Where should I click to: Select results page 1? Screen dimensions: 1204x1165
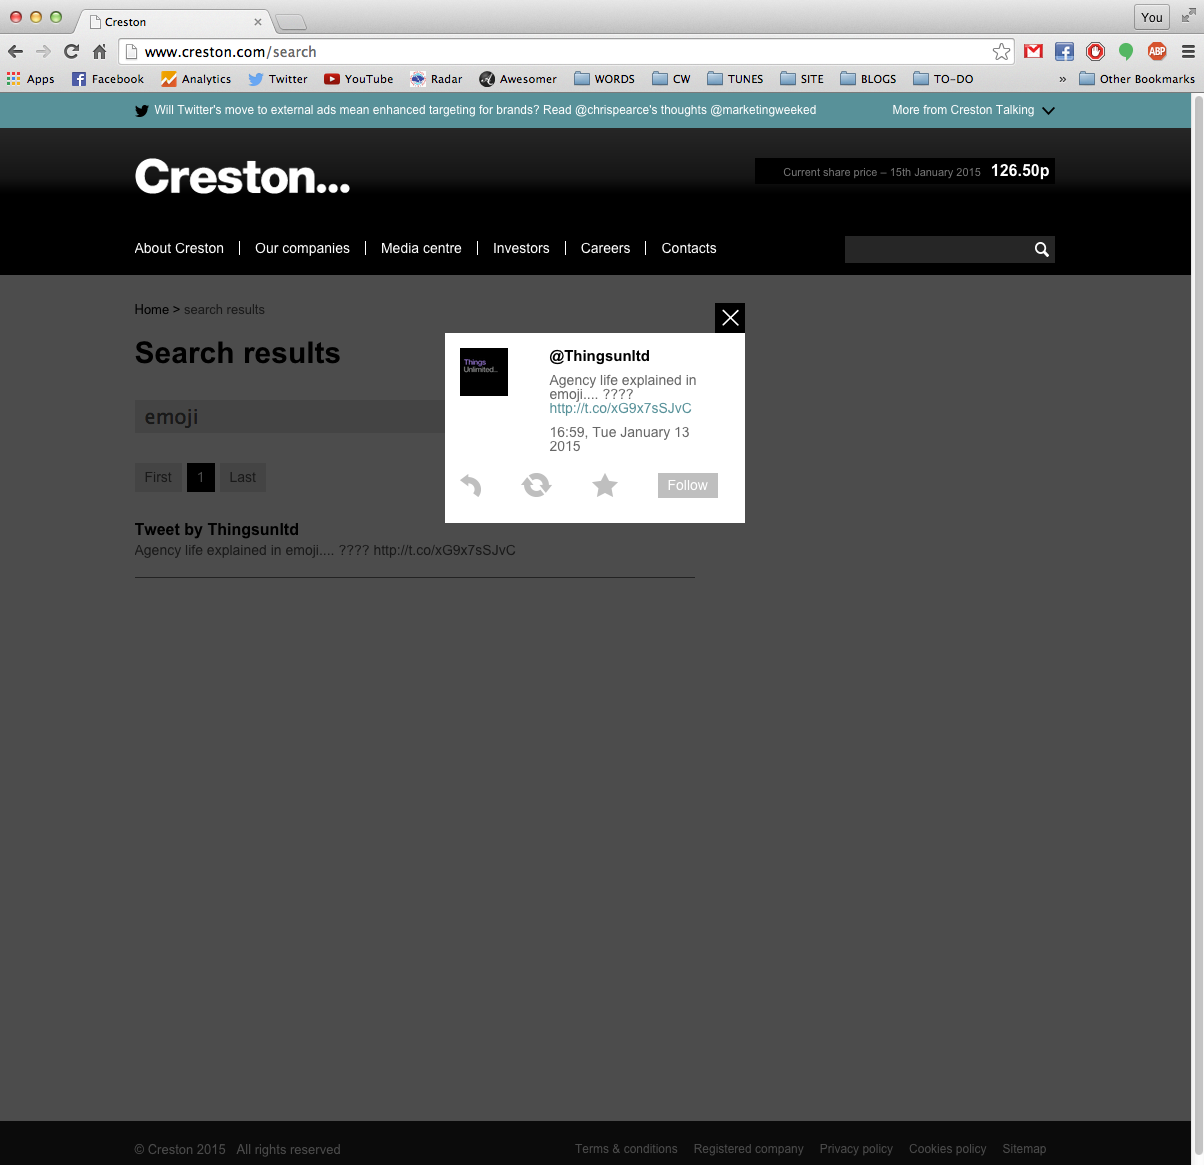click(x=200, y=477)
